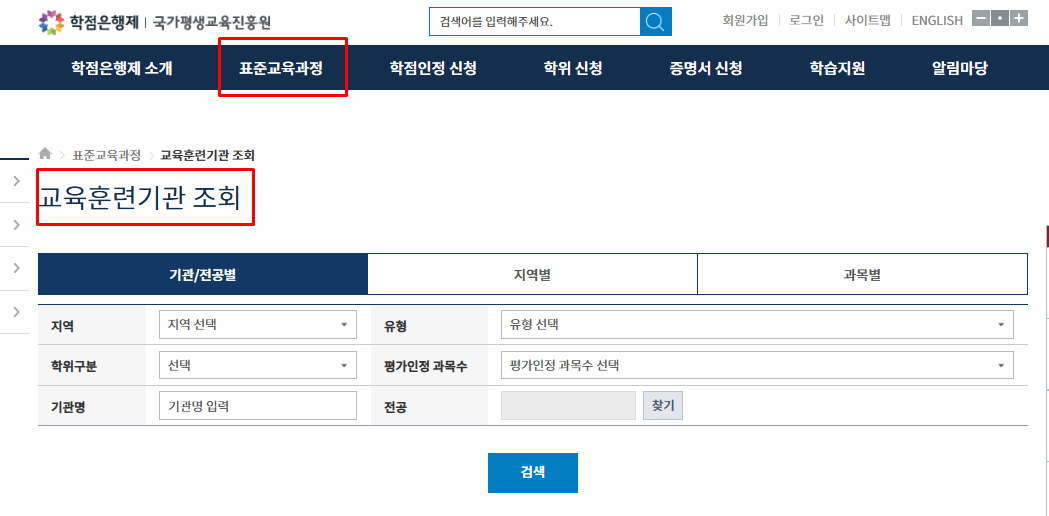Image resolution: width=1049 pixels, height=516 pixels.
Task: Click the 학점은행제 logo
Action: click(89, 23)
